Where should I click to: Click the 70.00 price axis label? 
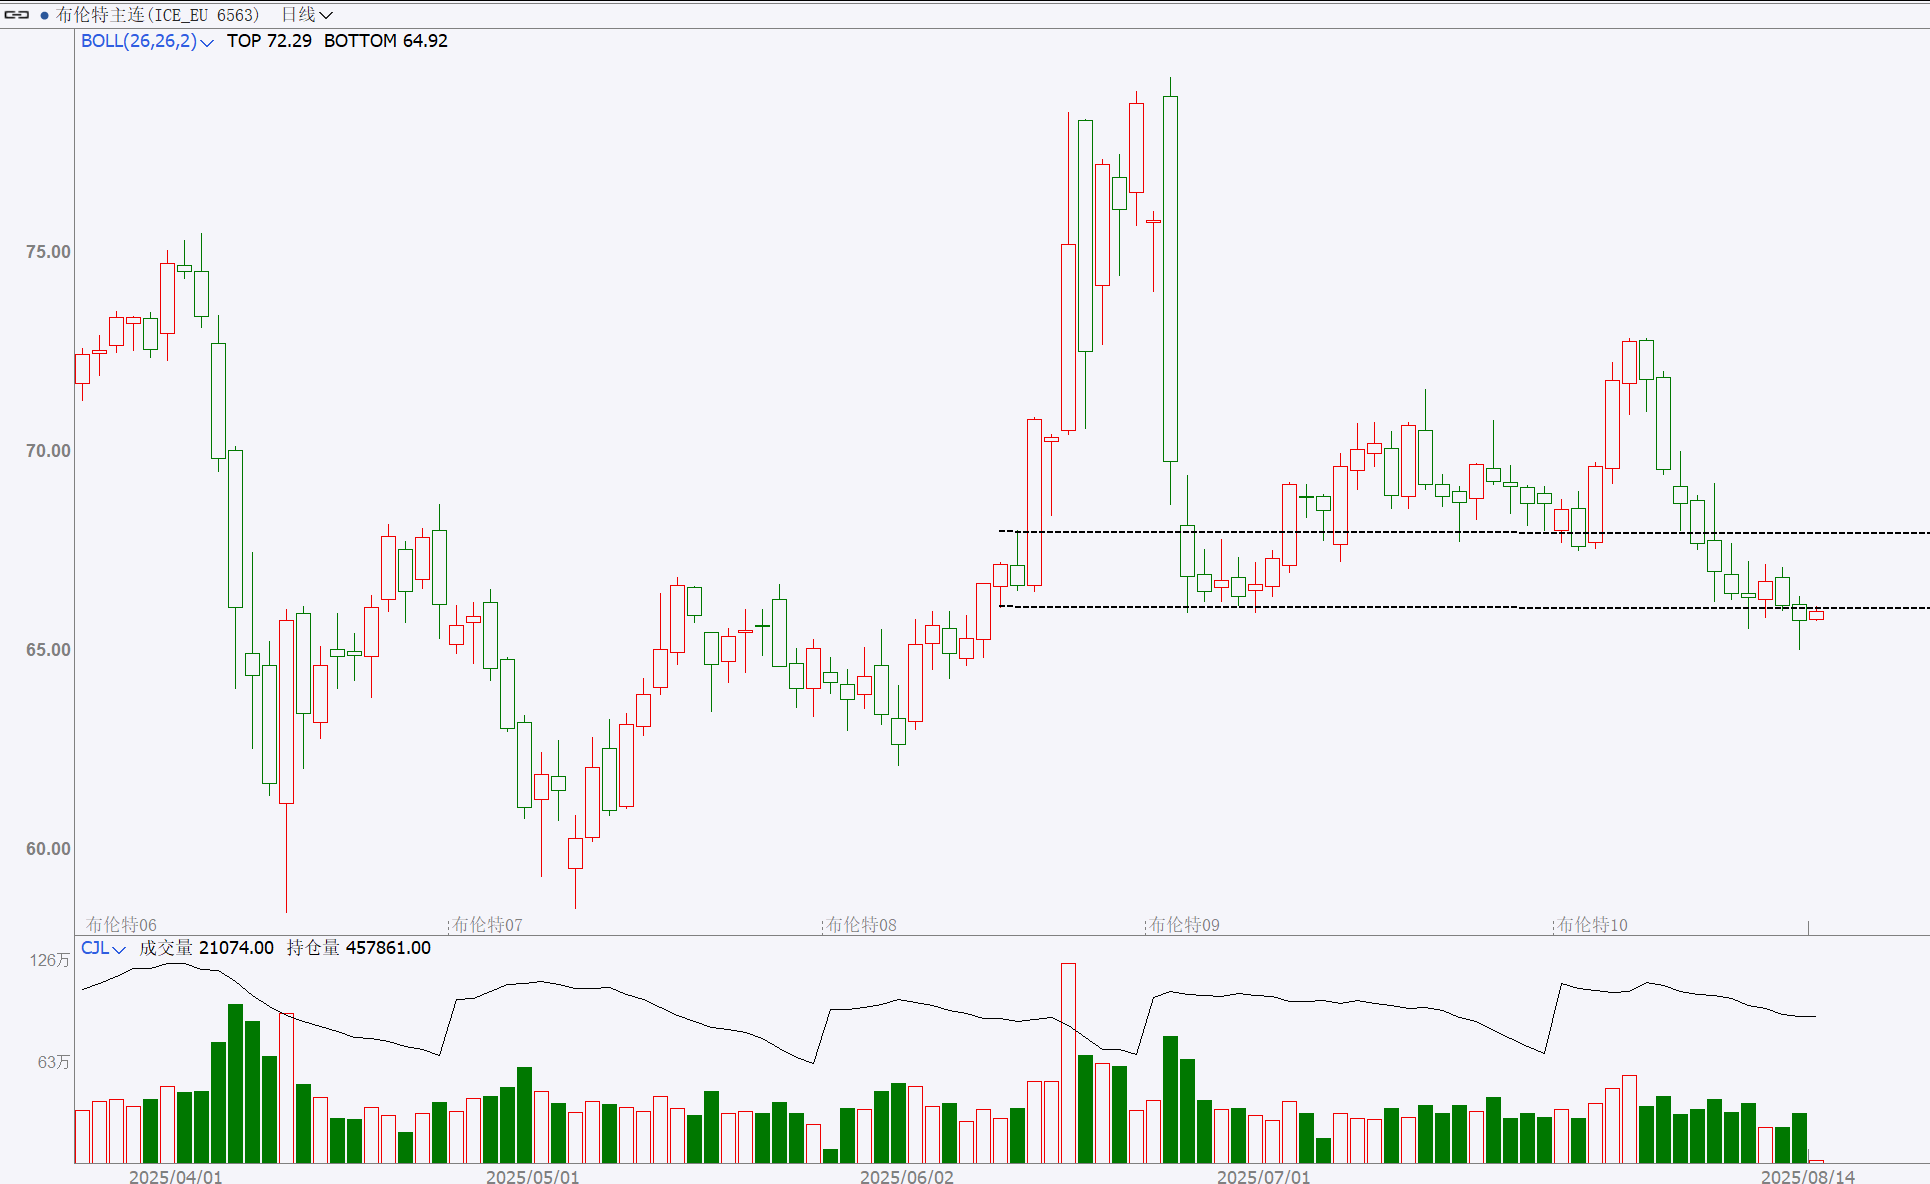tap(48, 451)
